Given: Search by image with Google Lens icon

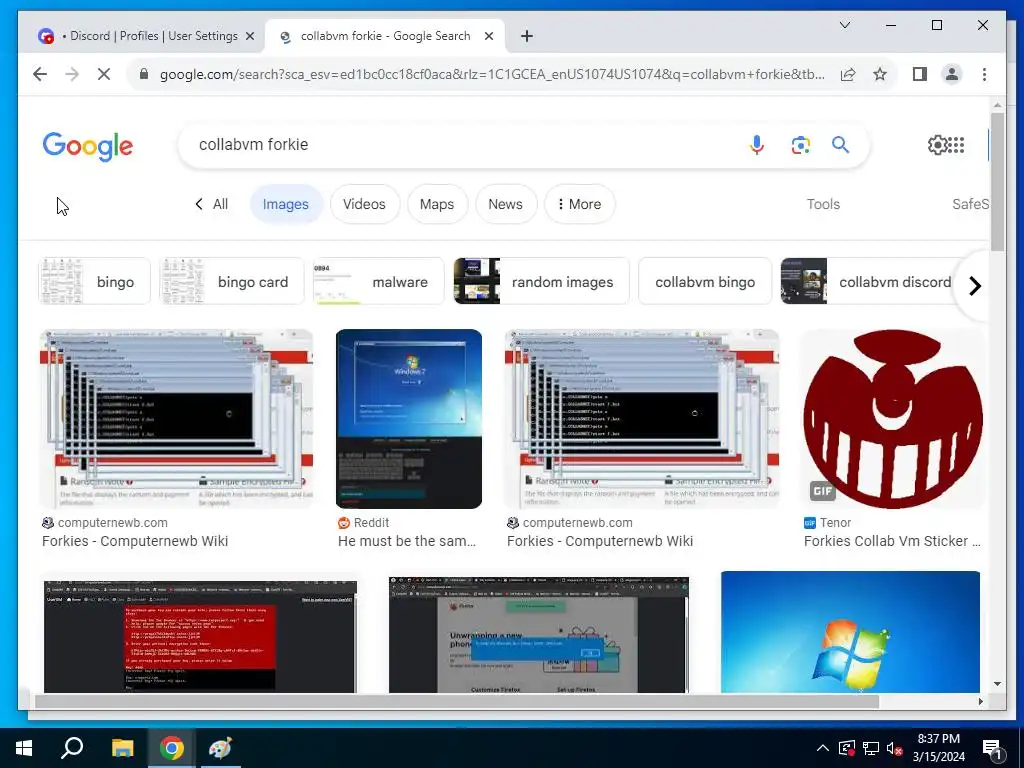Looking at the screenshot, I should (x=801, y=144).
